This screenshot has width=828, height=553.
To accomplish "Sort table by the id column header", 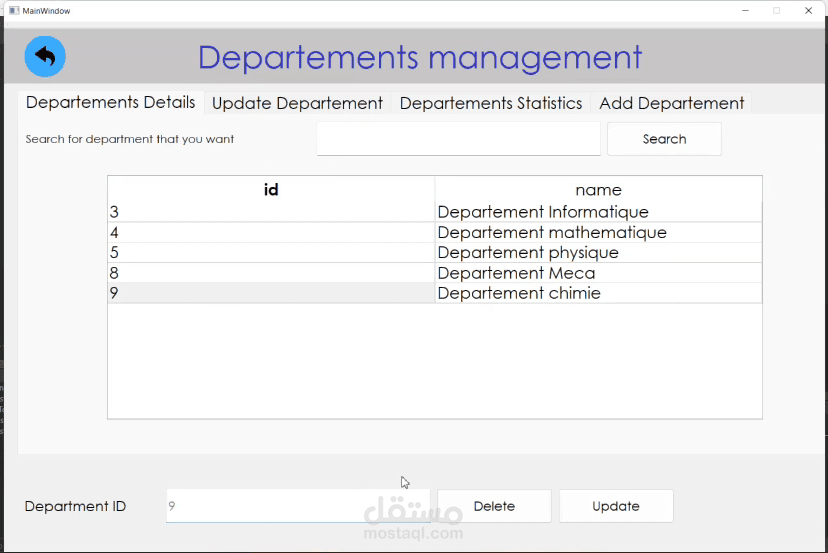I will tap(271, 190).
